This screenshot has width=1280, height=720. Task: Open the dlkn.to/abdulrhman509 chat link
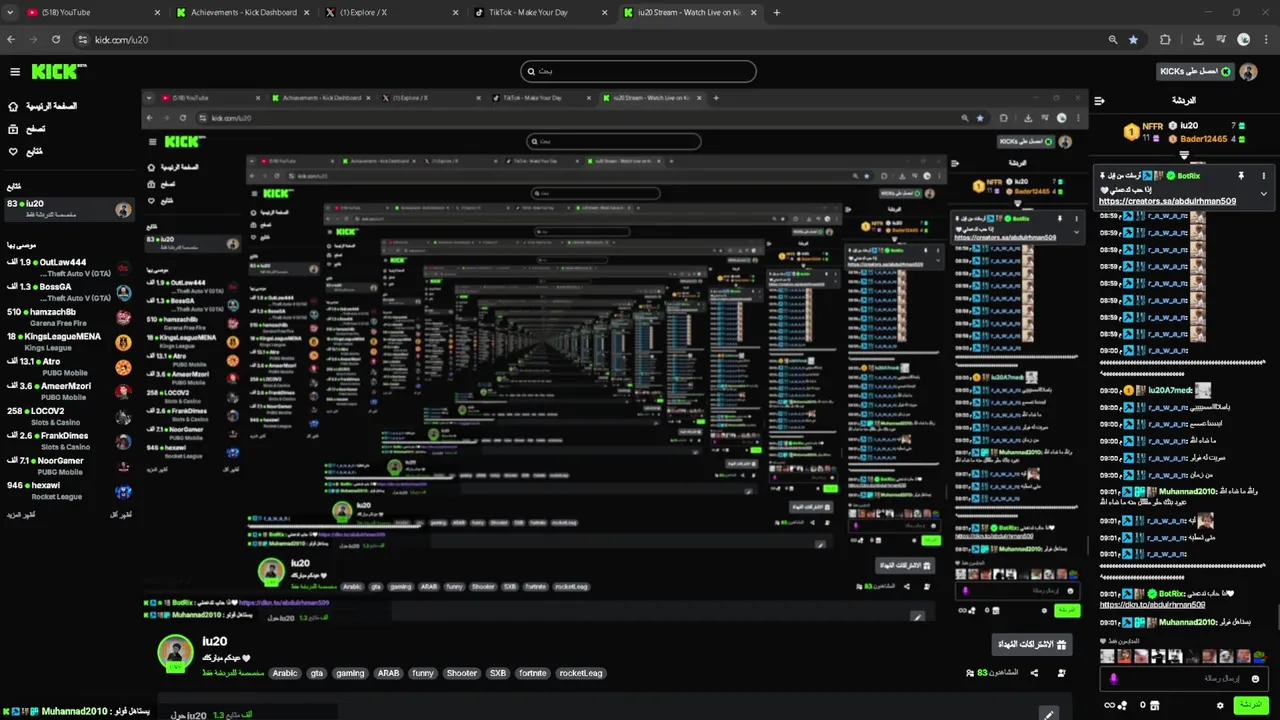click(1152, 605)
